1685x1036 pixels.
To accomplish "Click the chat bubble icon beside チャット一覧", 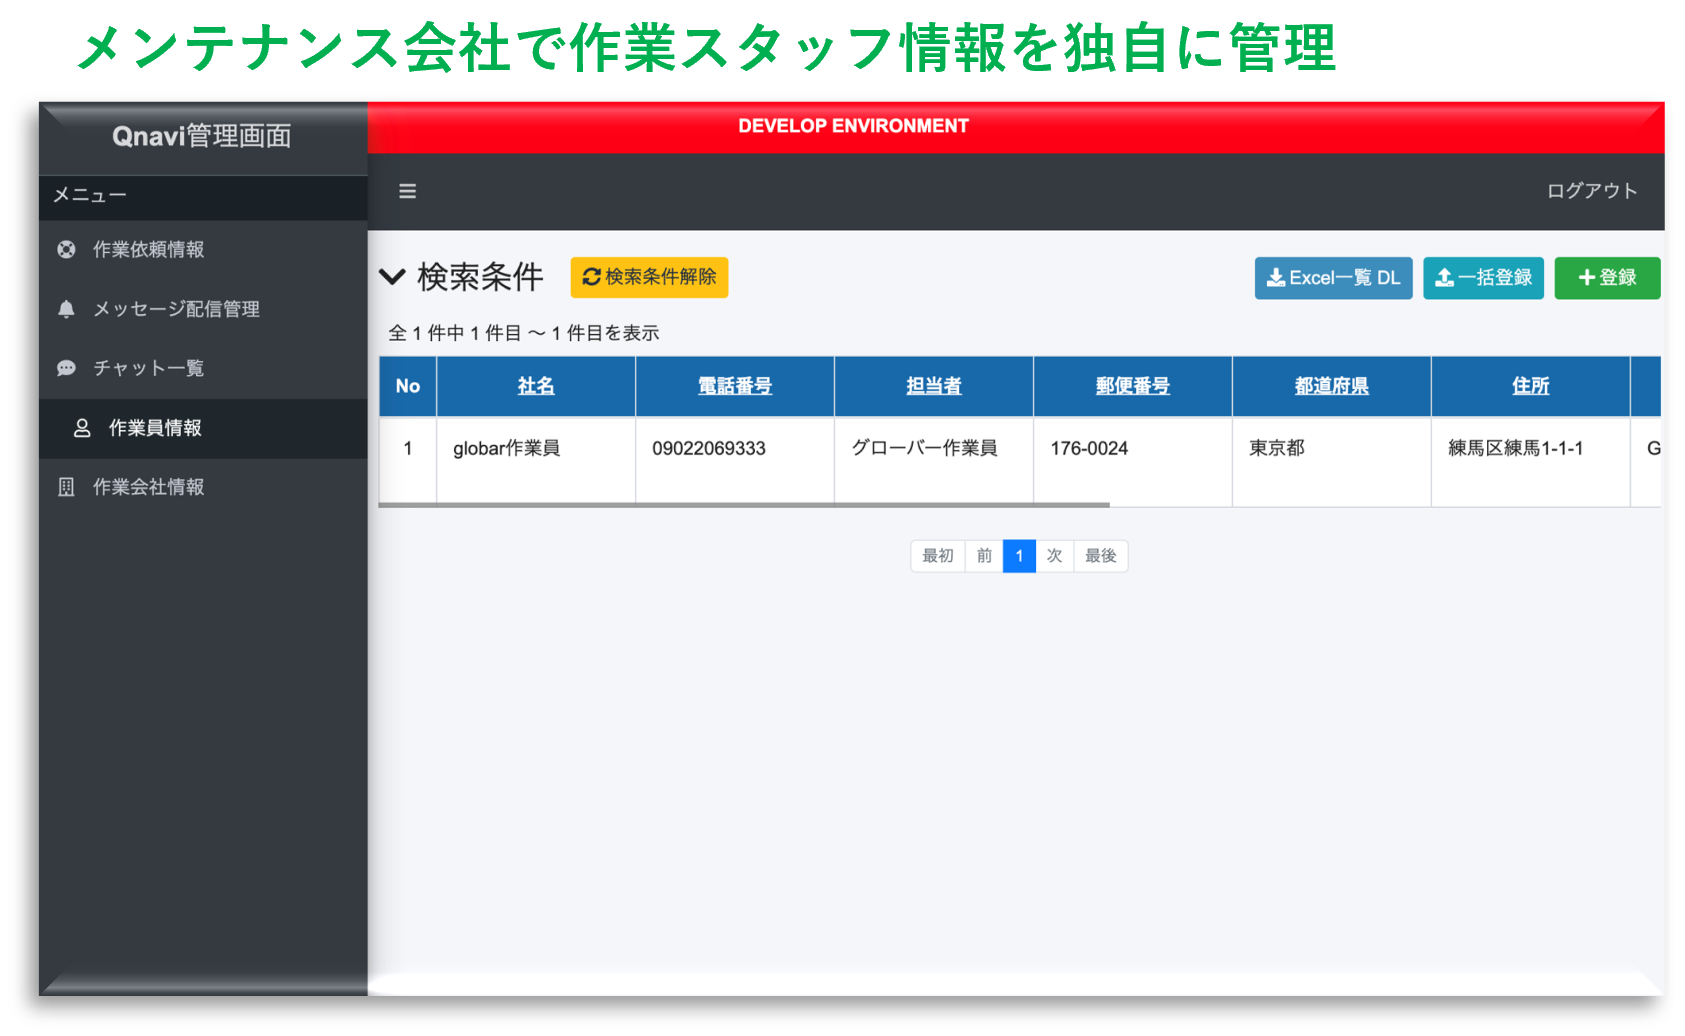I will 66,368.
